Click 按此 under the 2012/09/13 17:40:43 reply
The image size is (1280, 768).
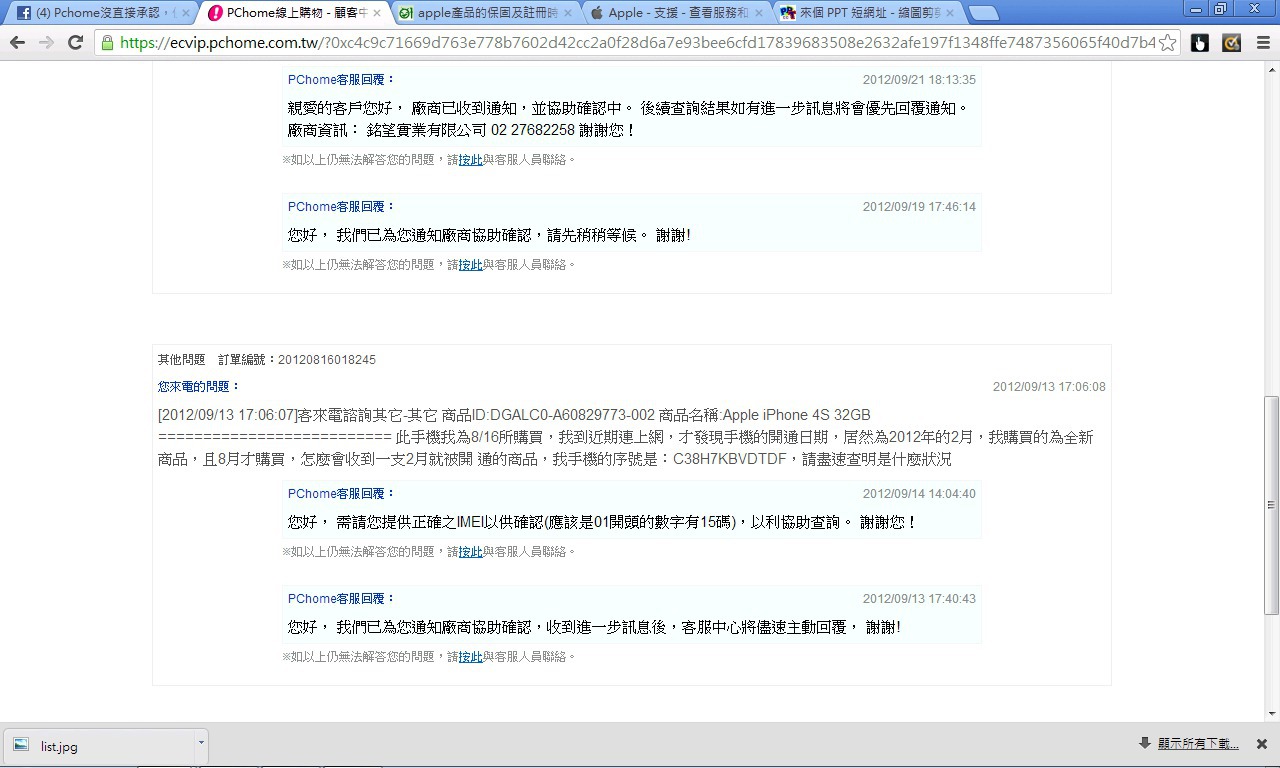[470, 657]
